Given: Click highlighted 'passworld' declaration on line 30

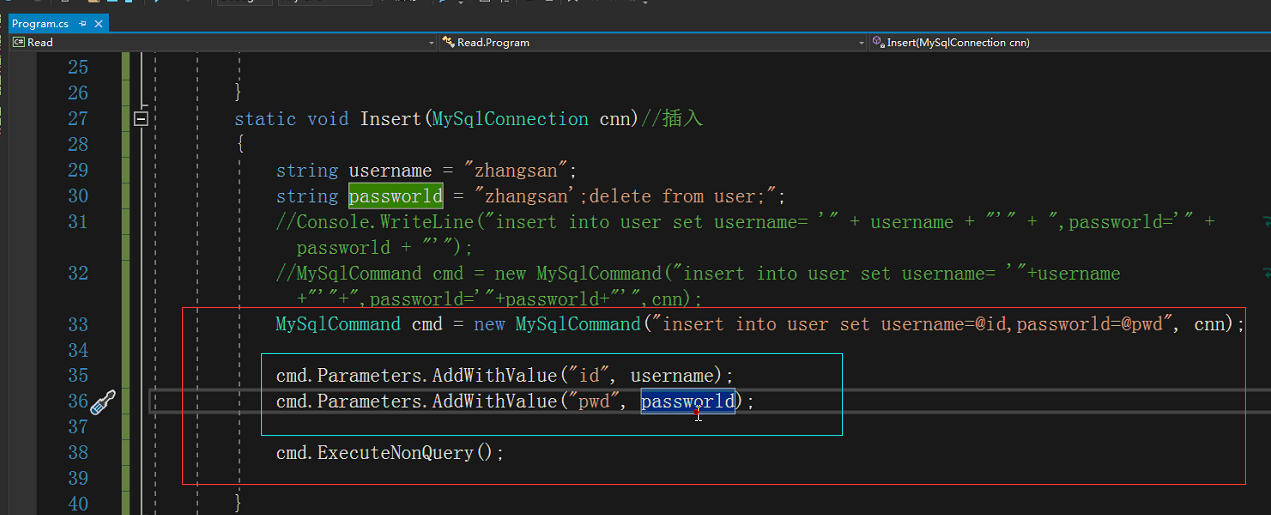Looking at the screenshot, I should [x=395, y=196].
